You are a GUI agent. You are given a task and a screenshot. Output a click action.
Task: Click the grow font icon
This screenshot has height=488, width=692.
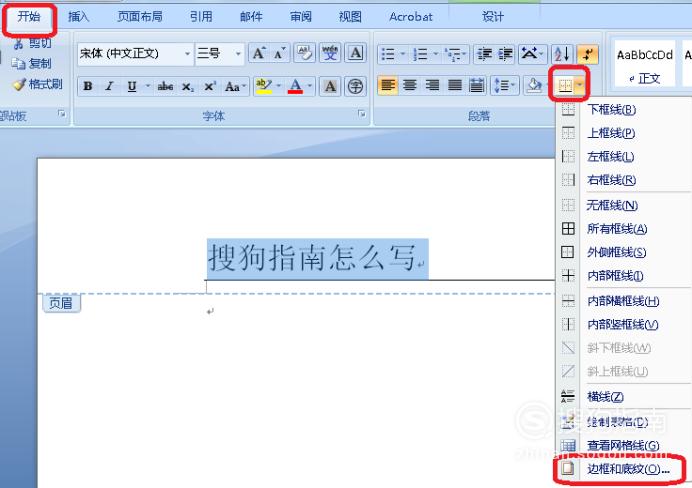tap(259, 53)
